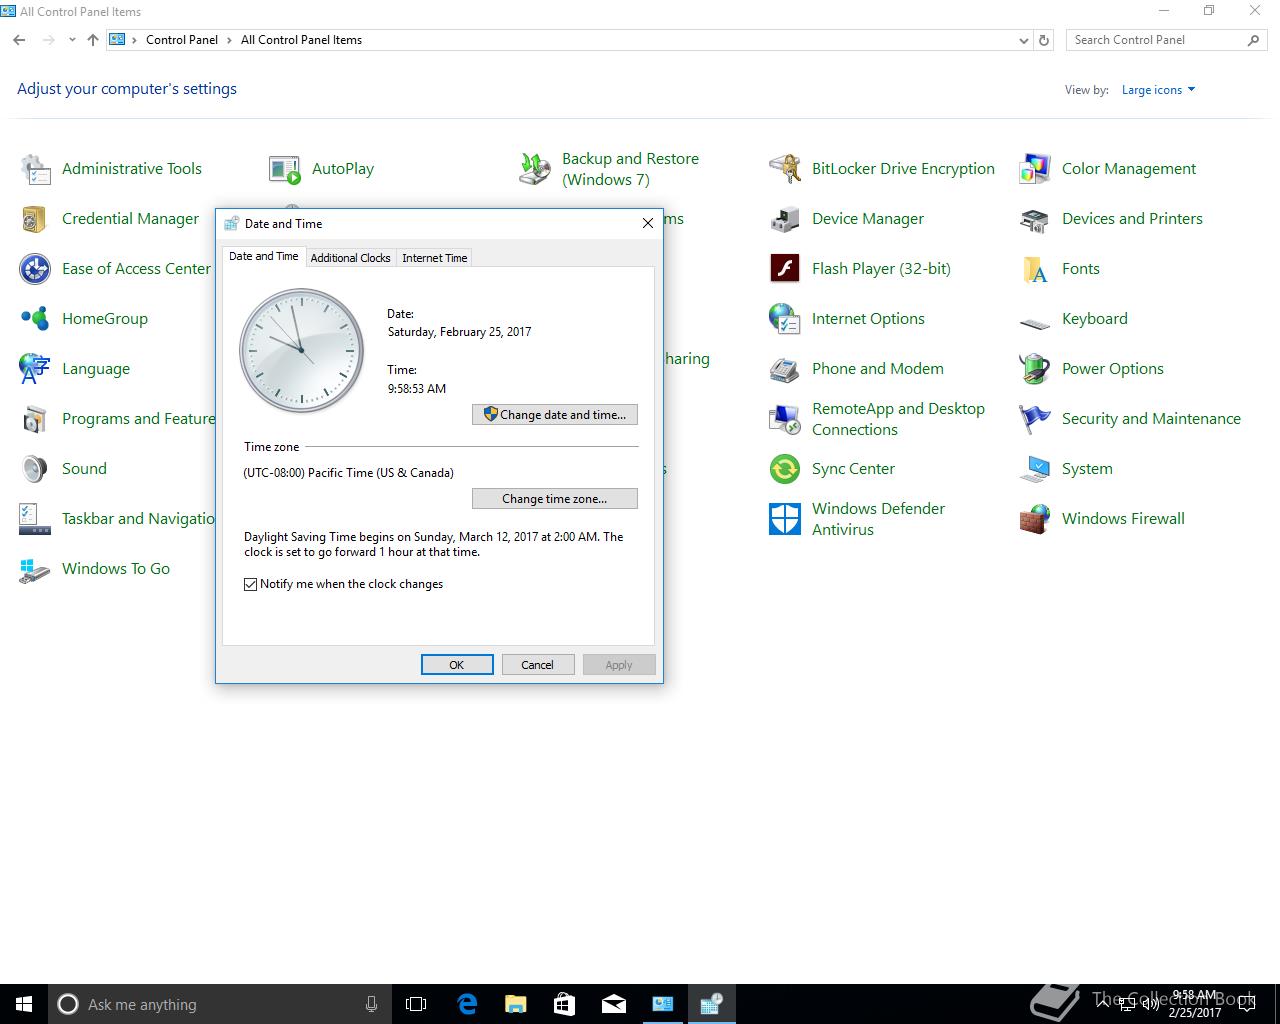Viewport: 1280px width, 1024px height.
Task: Click analog clock face in dialog
Action: pyautogui.click(x=302, y=351)
